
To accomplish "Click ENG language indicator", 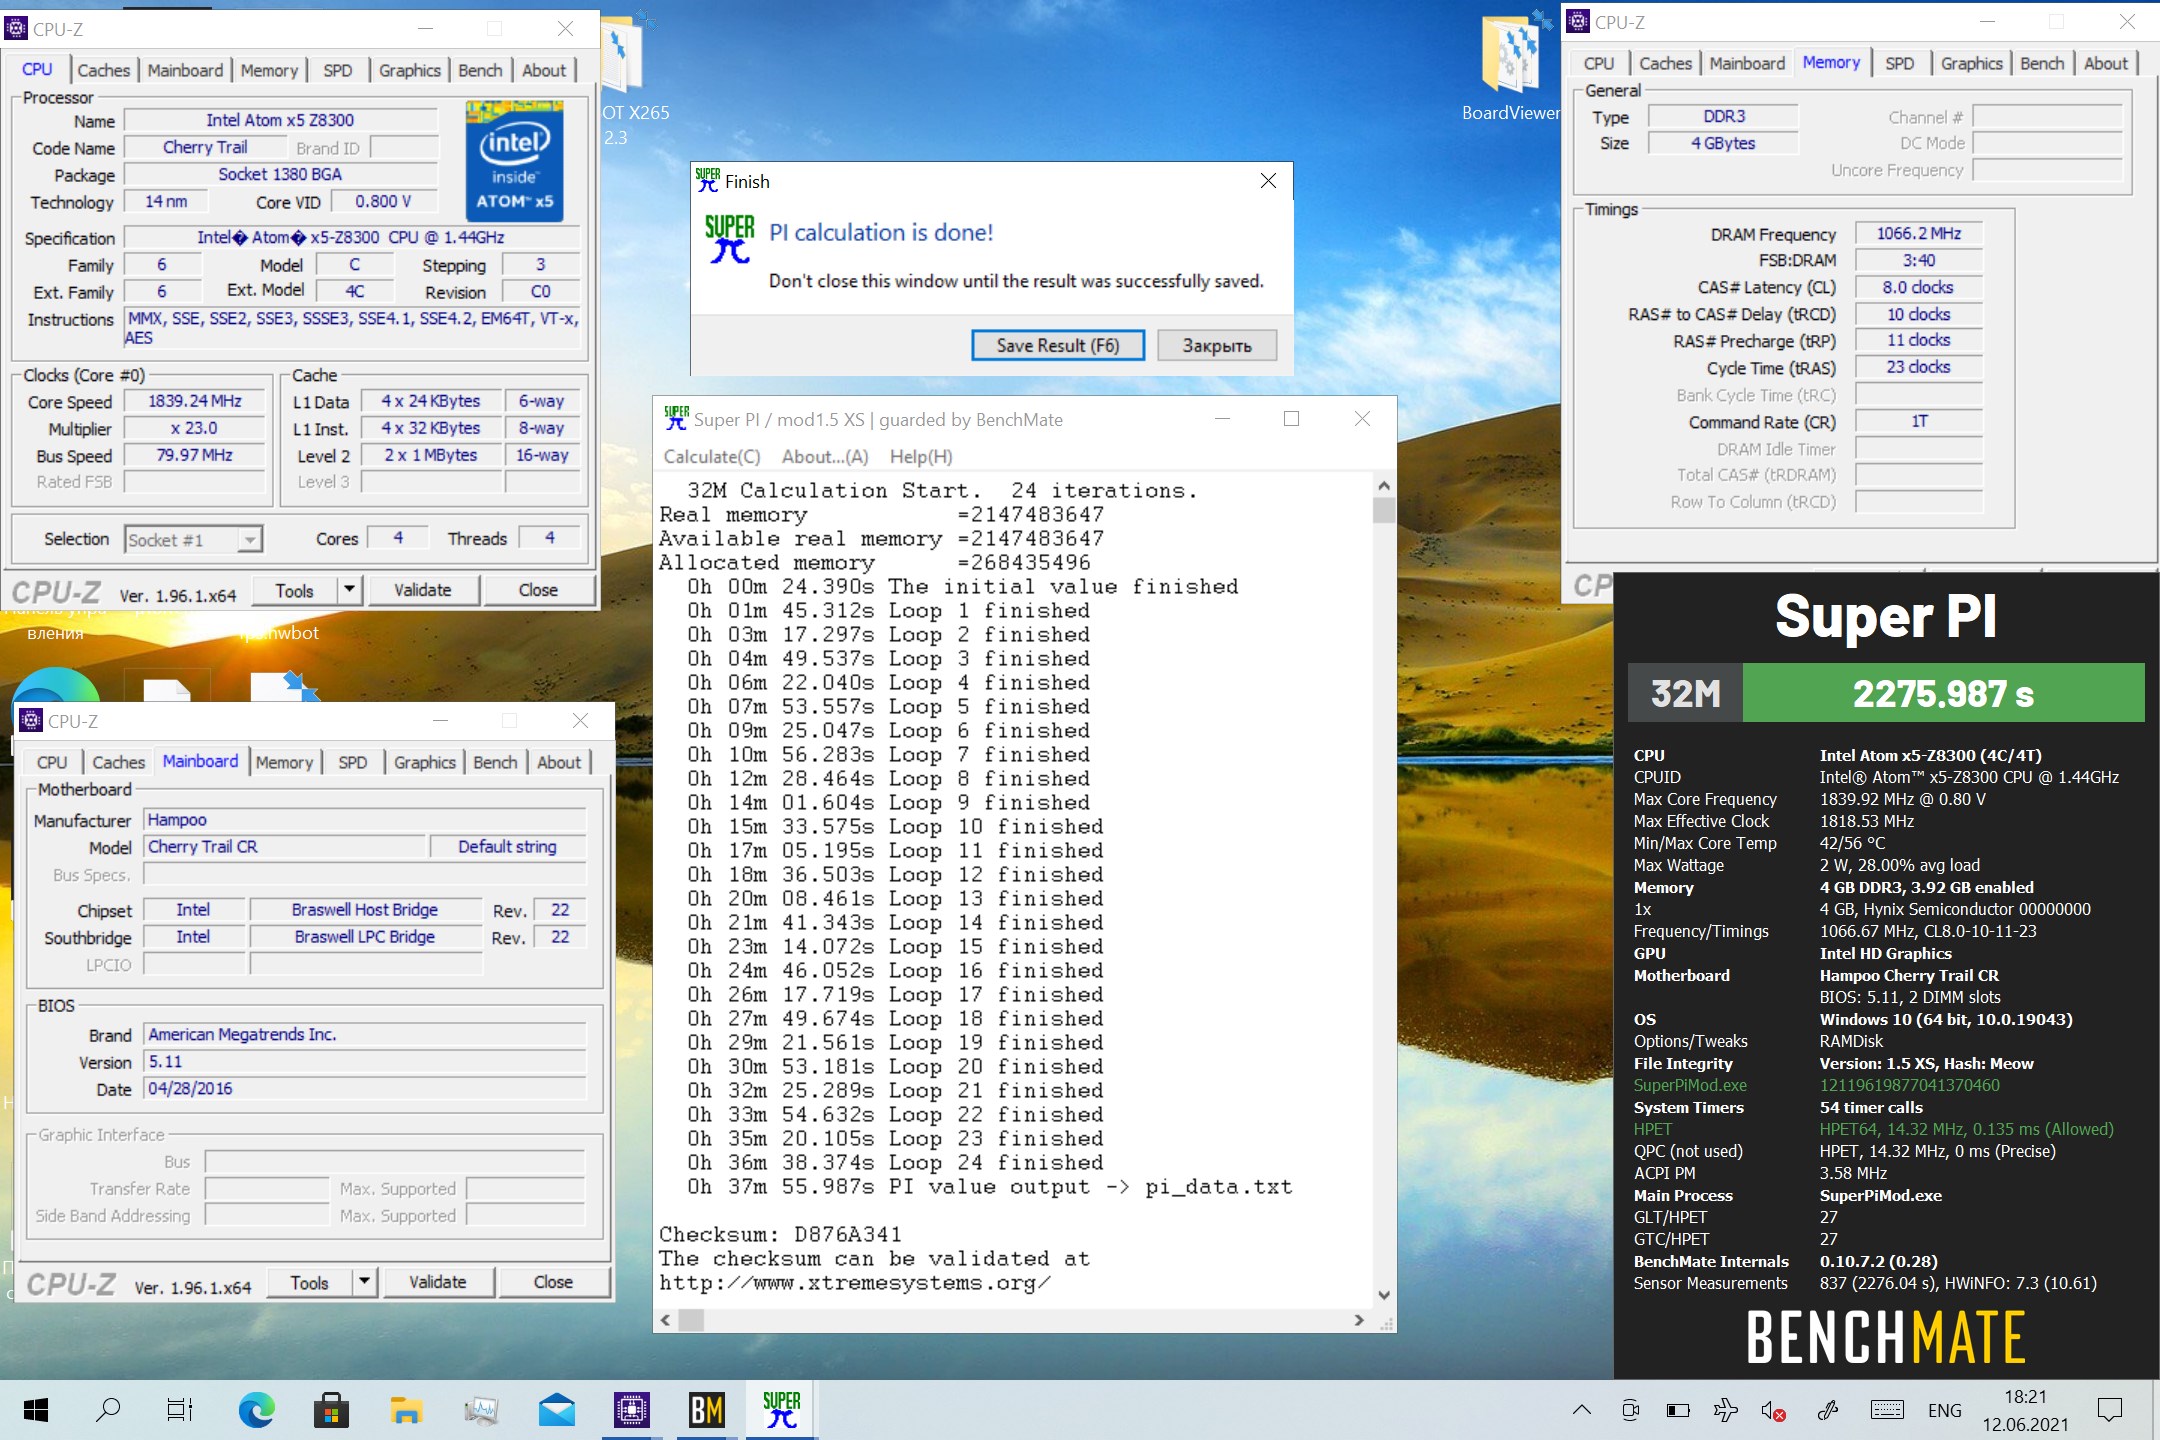I will [x=1944, y=1410].
